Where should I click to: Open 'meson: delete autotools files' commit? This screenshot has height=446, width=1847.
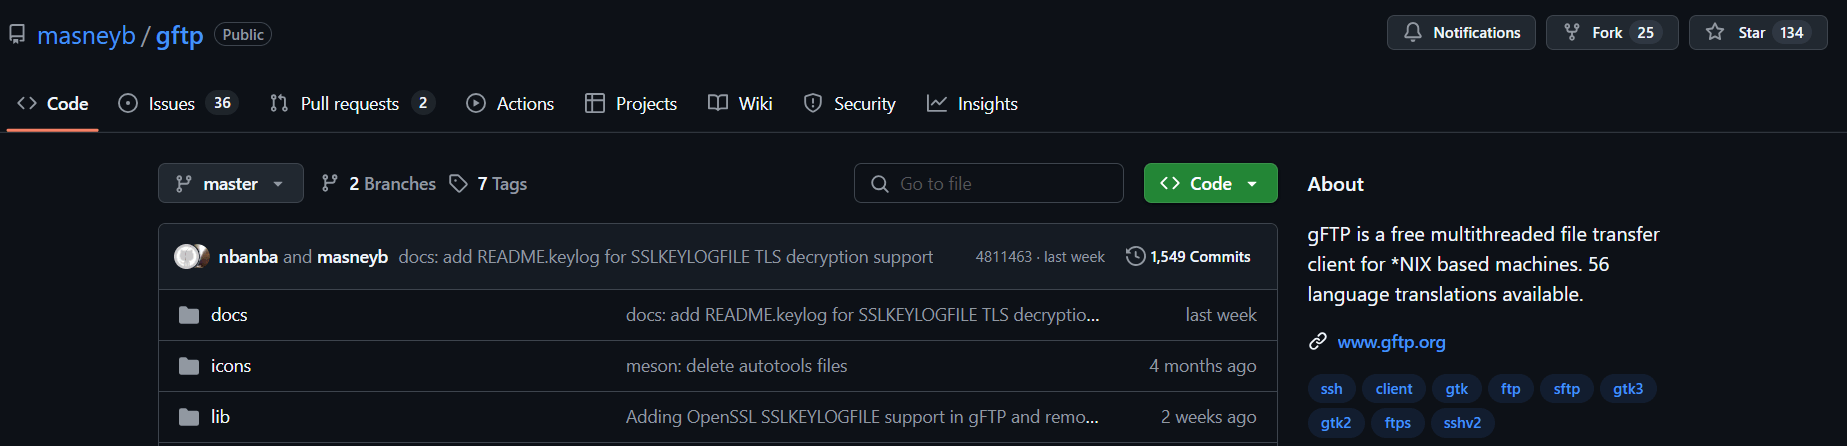click(x=736, y=366)
